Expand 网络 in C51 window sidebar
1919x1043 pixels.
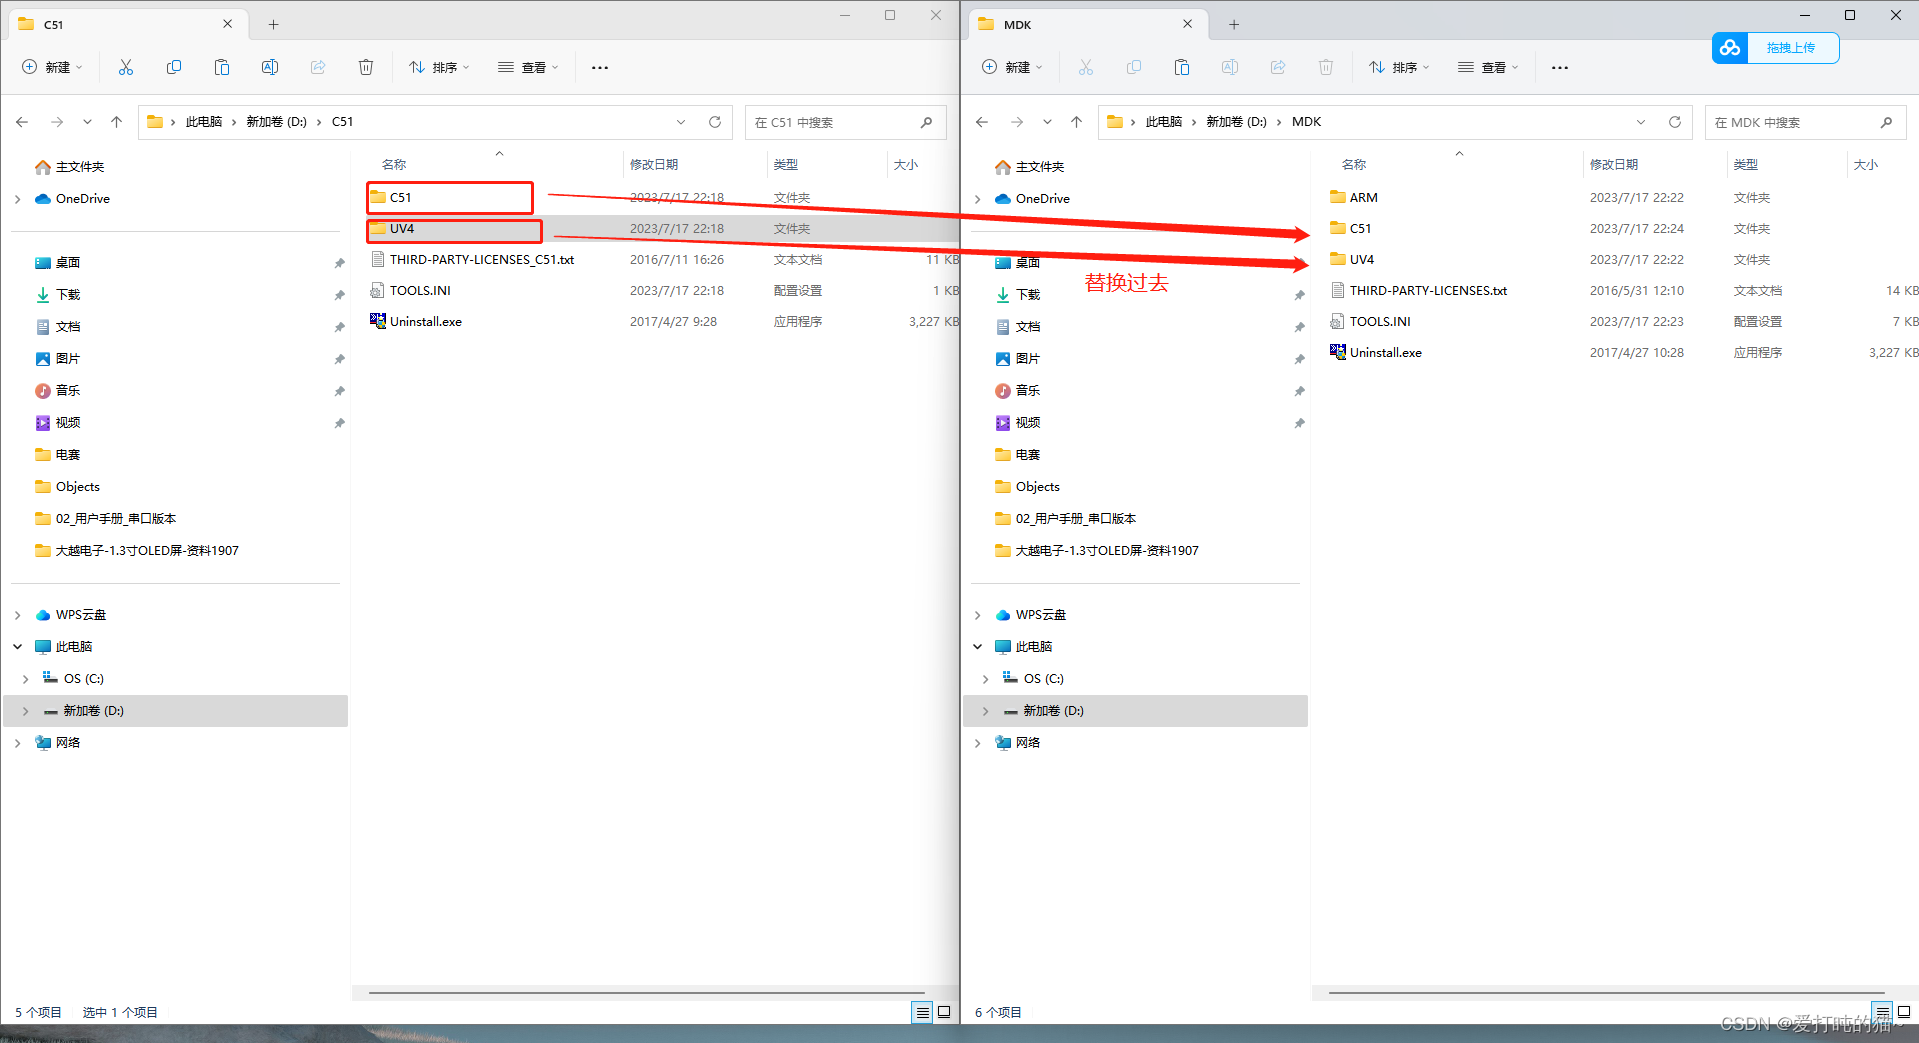click(x=18, y=743)
